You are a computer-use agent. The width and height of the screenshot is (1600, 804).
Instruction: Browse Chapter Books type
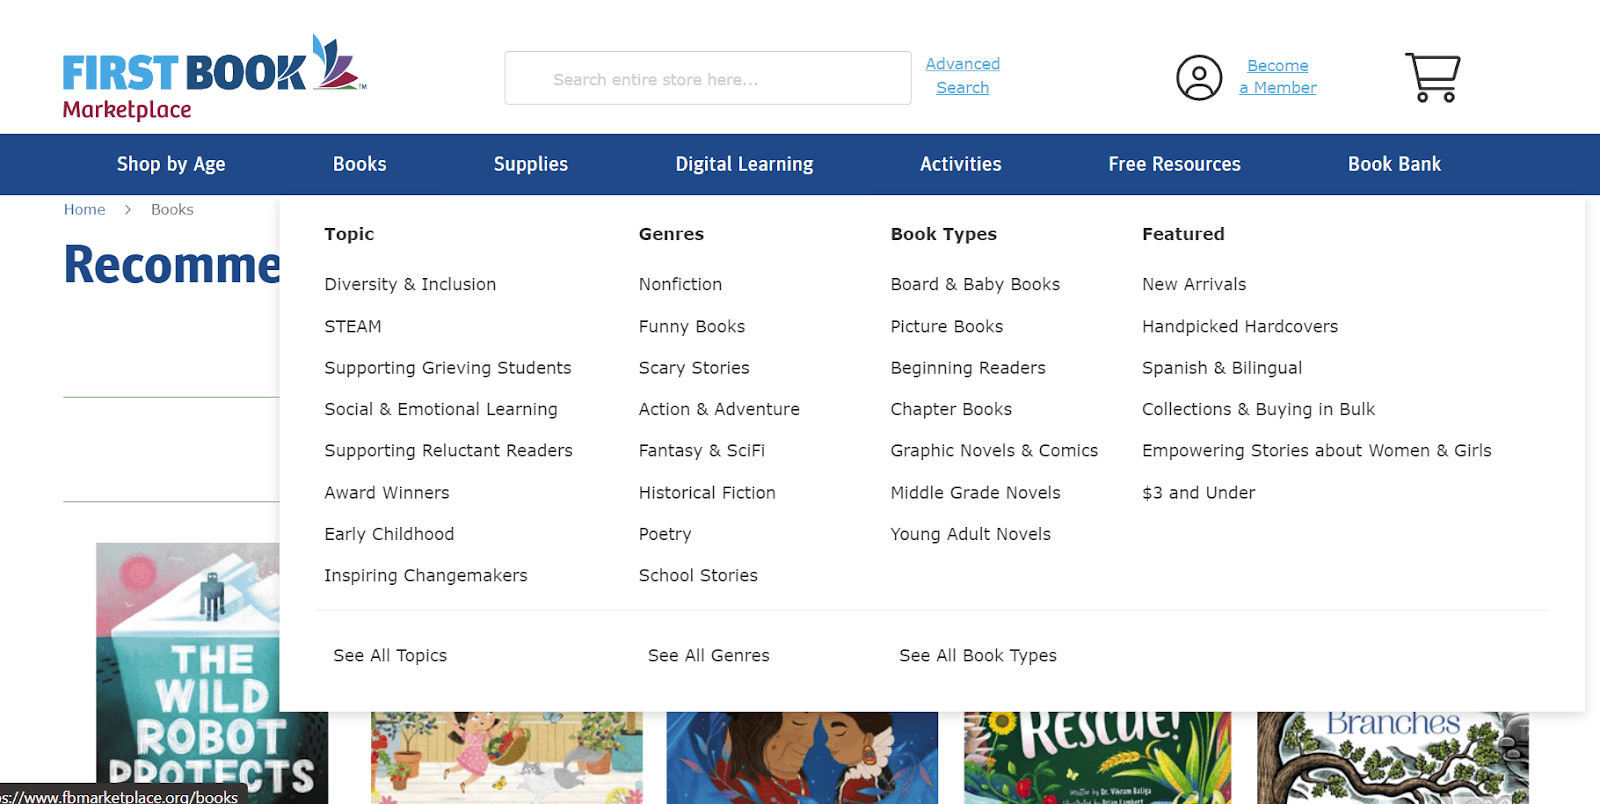click(951, 409)
